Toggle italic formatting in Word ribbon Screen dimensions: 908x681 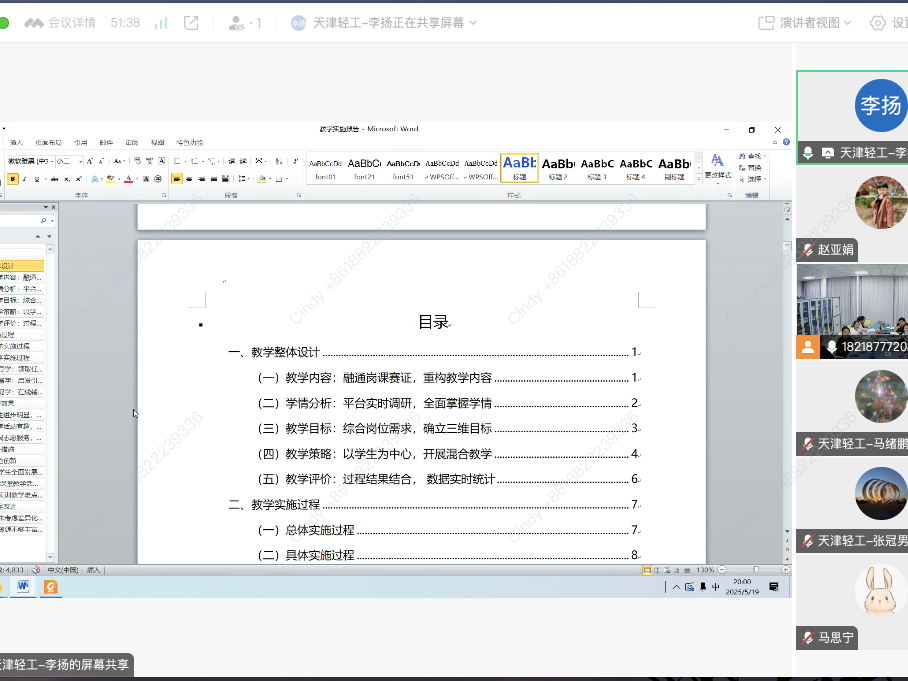pyautogui.click(x=25, y=179)
